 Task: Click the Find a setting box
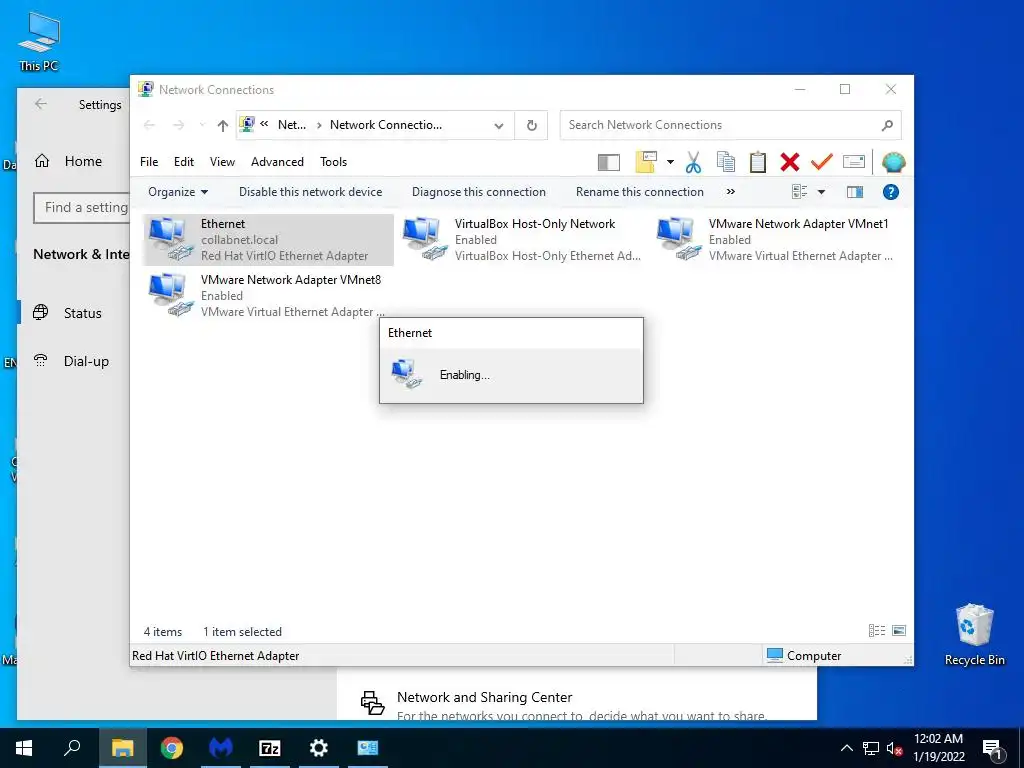[x=82, y=208]
